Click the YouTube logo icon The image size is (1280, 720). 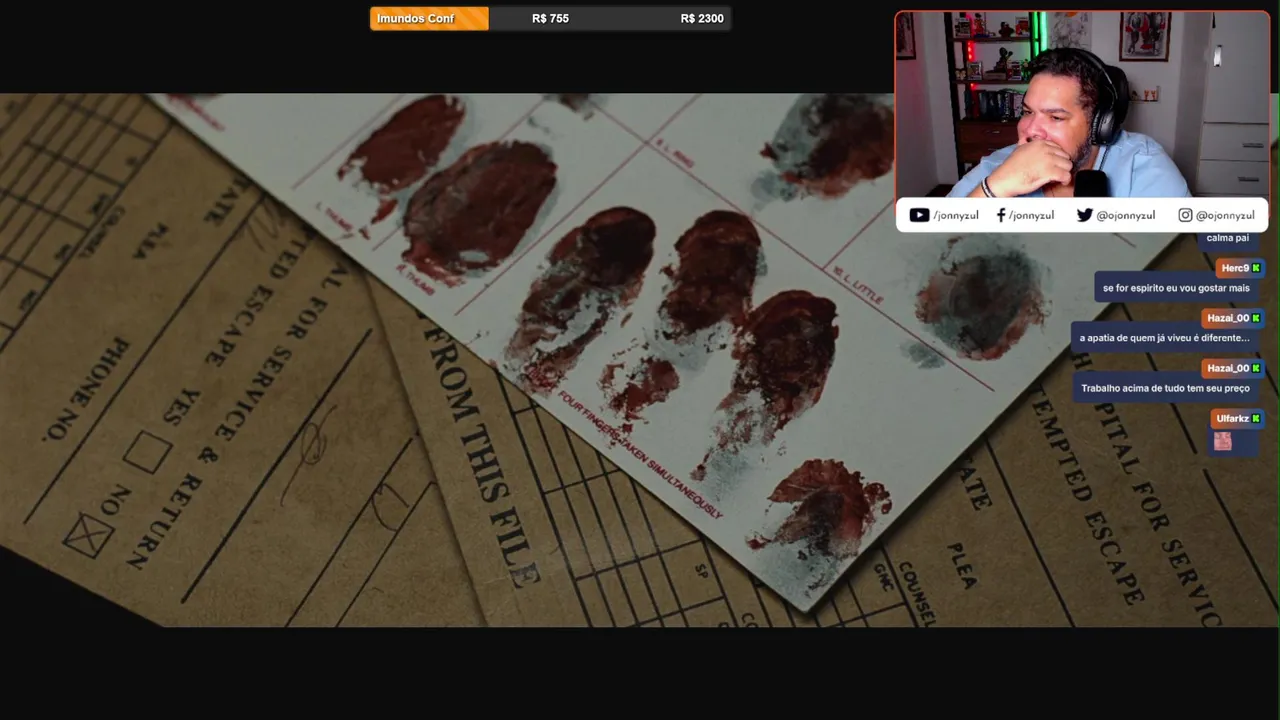[919, 215]
